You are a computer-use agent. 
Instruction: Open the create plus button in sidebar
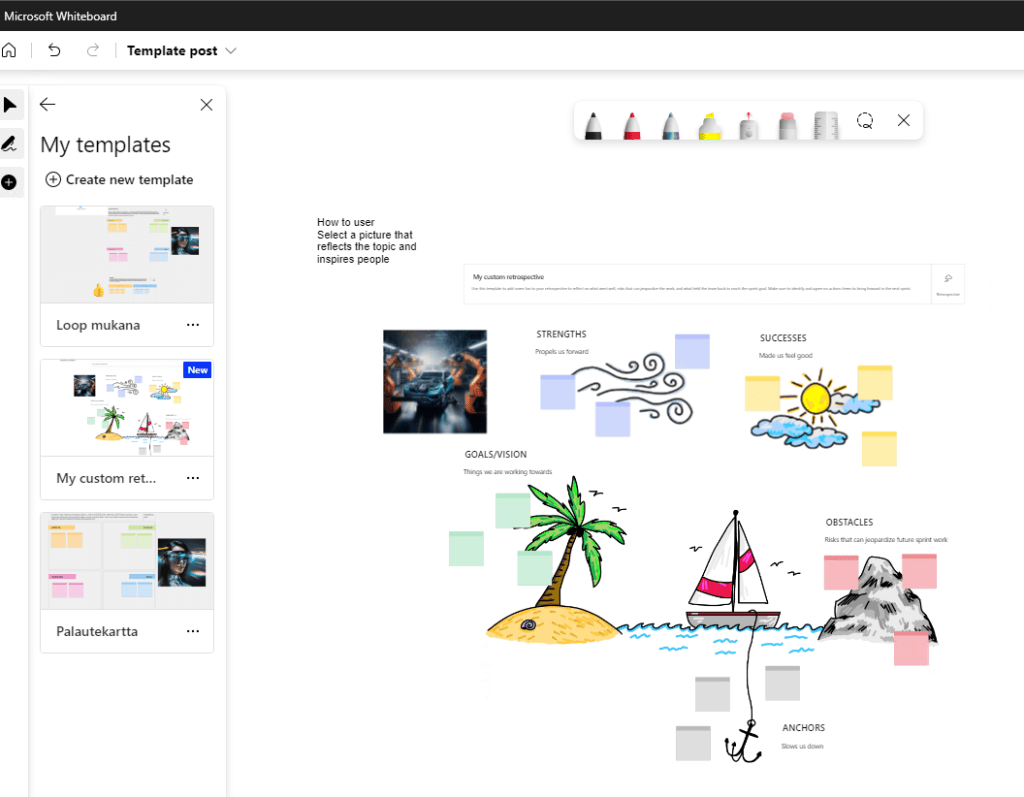(10, 182)
